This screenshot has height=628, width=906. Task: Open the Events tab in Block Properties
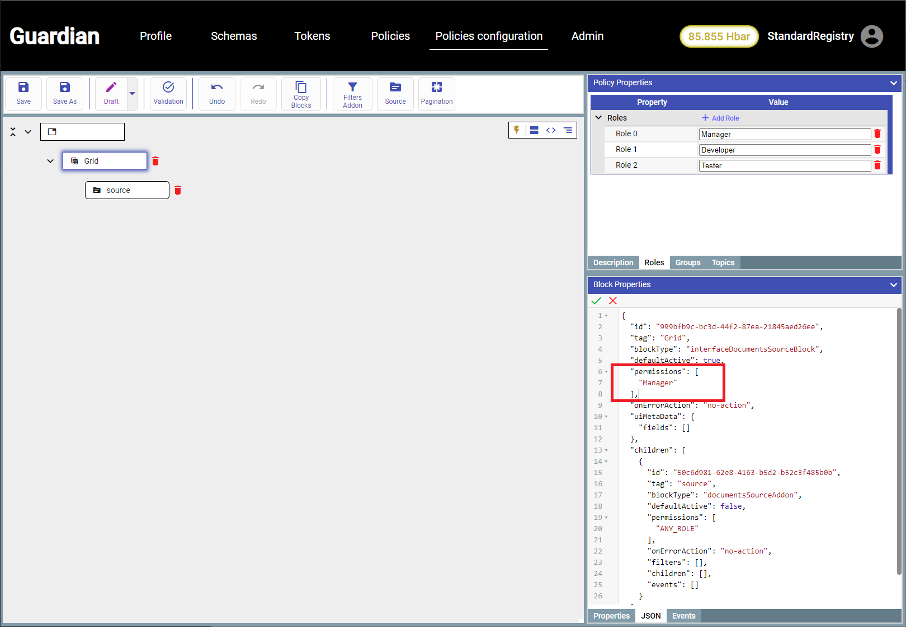[683, 616]
